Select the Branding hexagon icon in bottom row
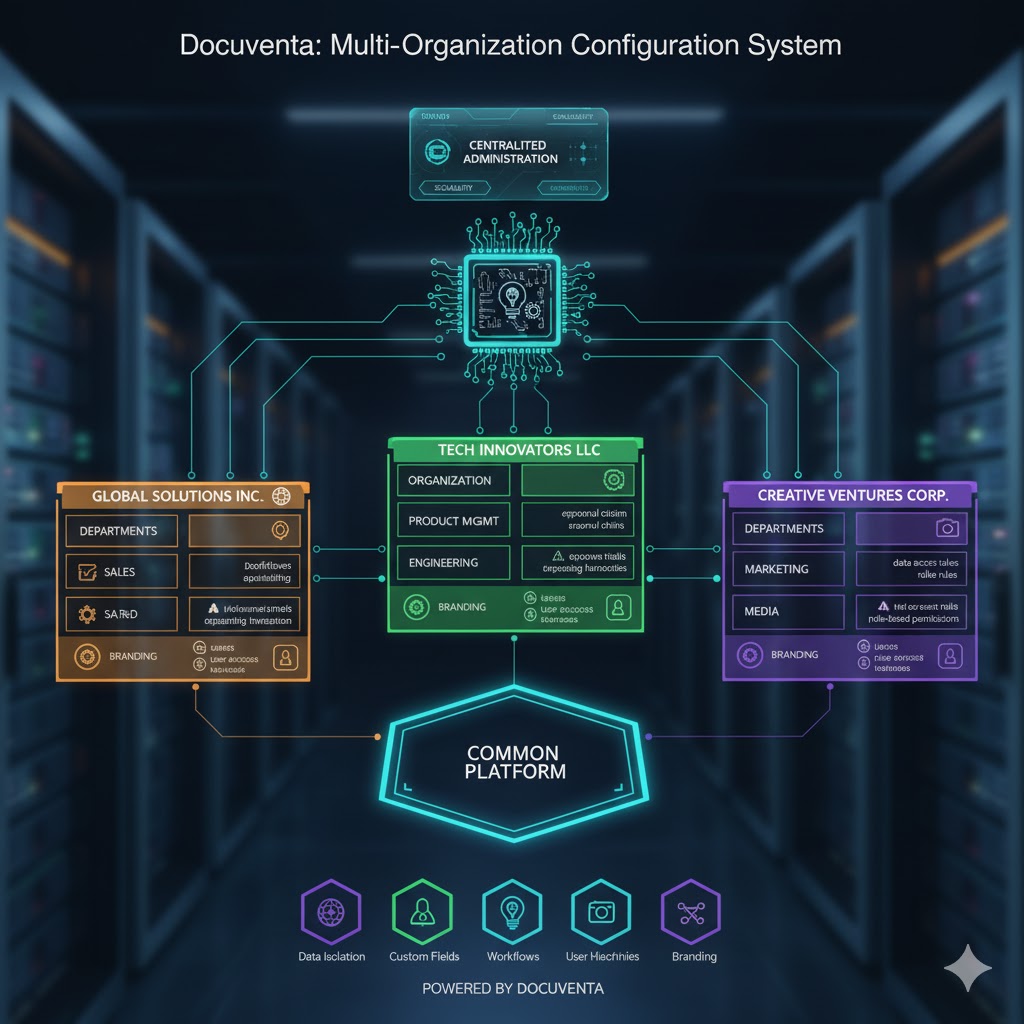1024x1024 pixels. coord(691,912)
